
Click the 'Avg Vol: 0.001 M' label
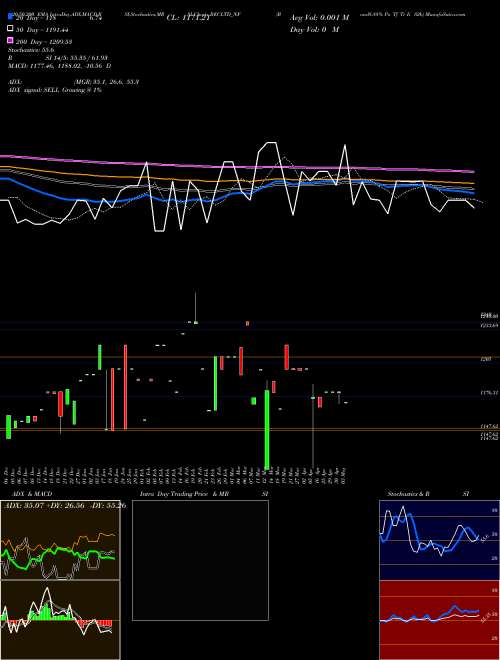point(320,18)
